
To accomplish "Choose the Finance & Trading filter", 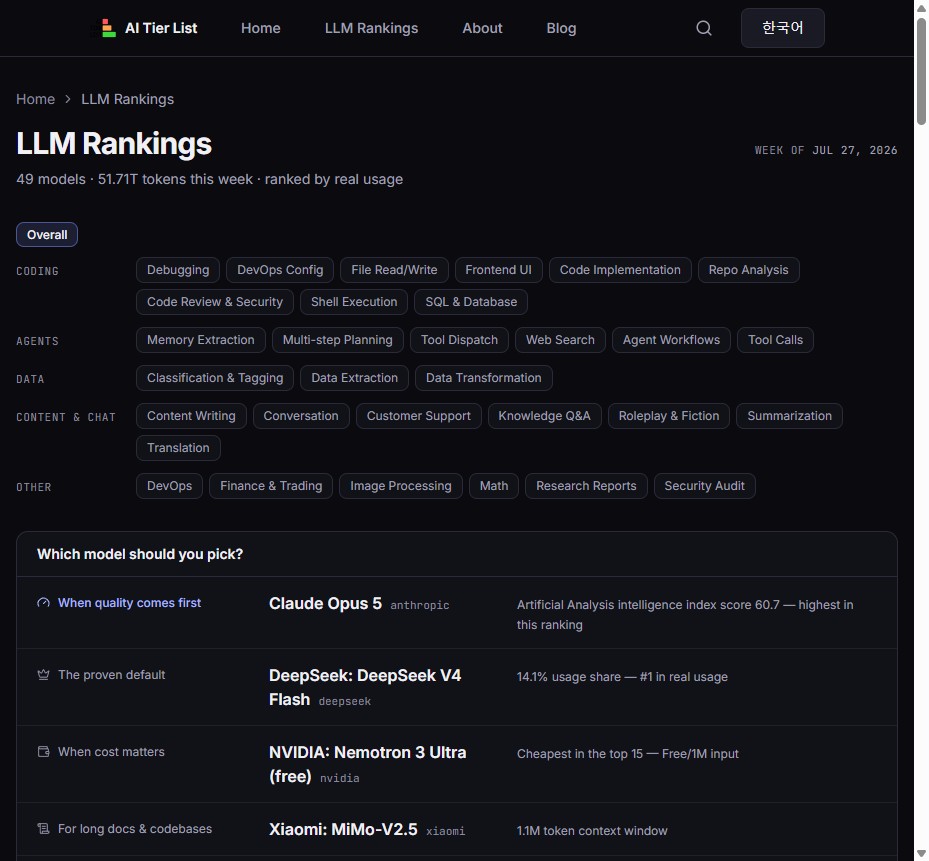I will click(x=271, y=486).
